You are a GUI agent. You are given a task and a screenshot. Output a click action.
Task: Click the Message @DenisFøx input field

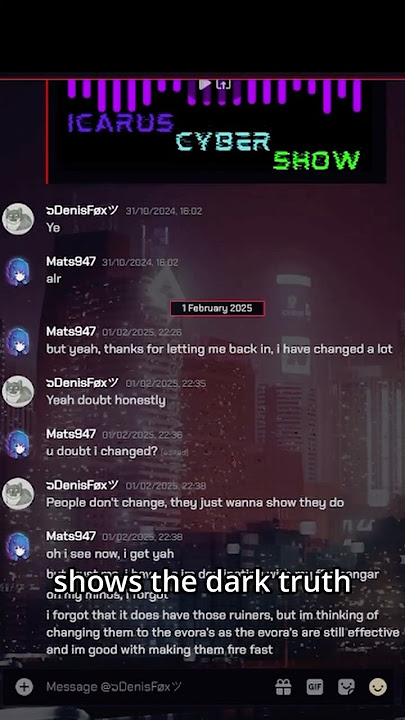point(156,687)
